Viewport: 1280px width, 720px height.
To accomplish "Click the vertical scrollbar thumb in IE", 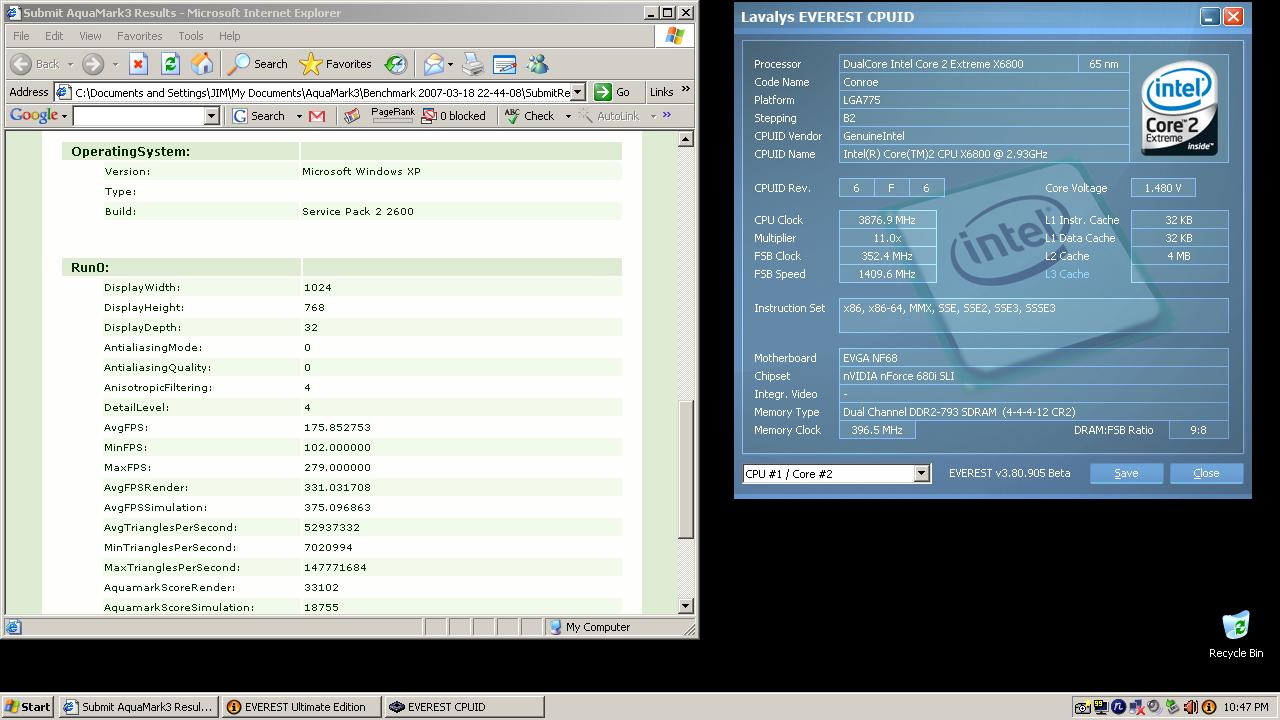I will 686,470.
